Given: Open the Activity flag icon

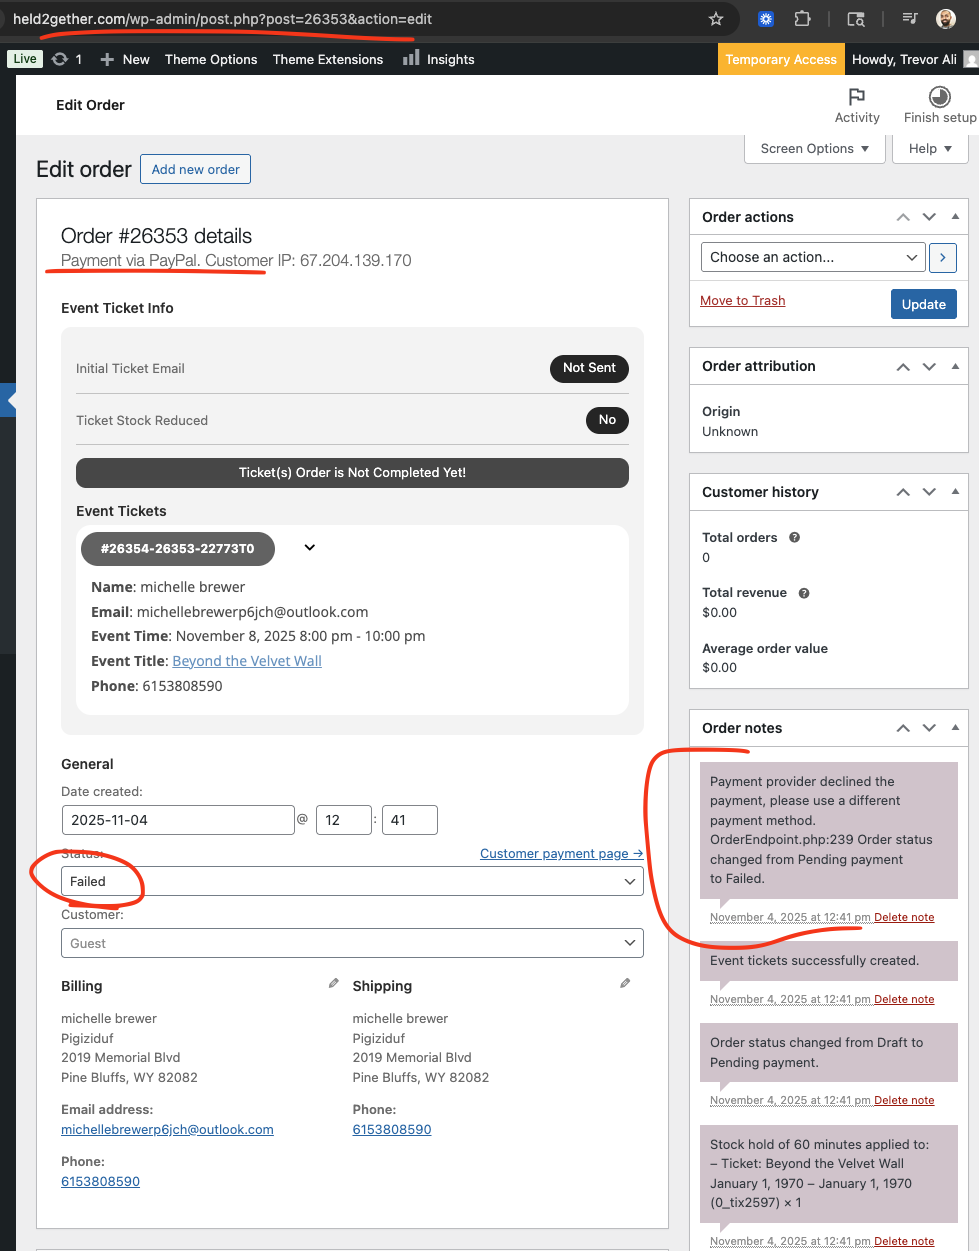Looking at the screenshot, I should (857, 97).
